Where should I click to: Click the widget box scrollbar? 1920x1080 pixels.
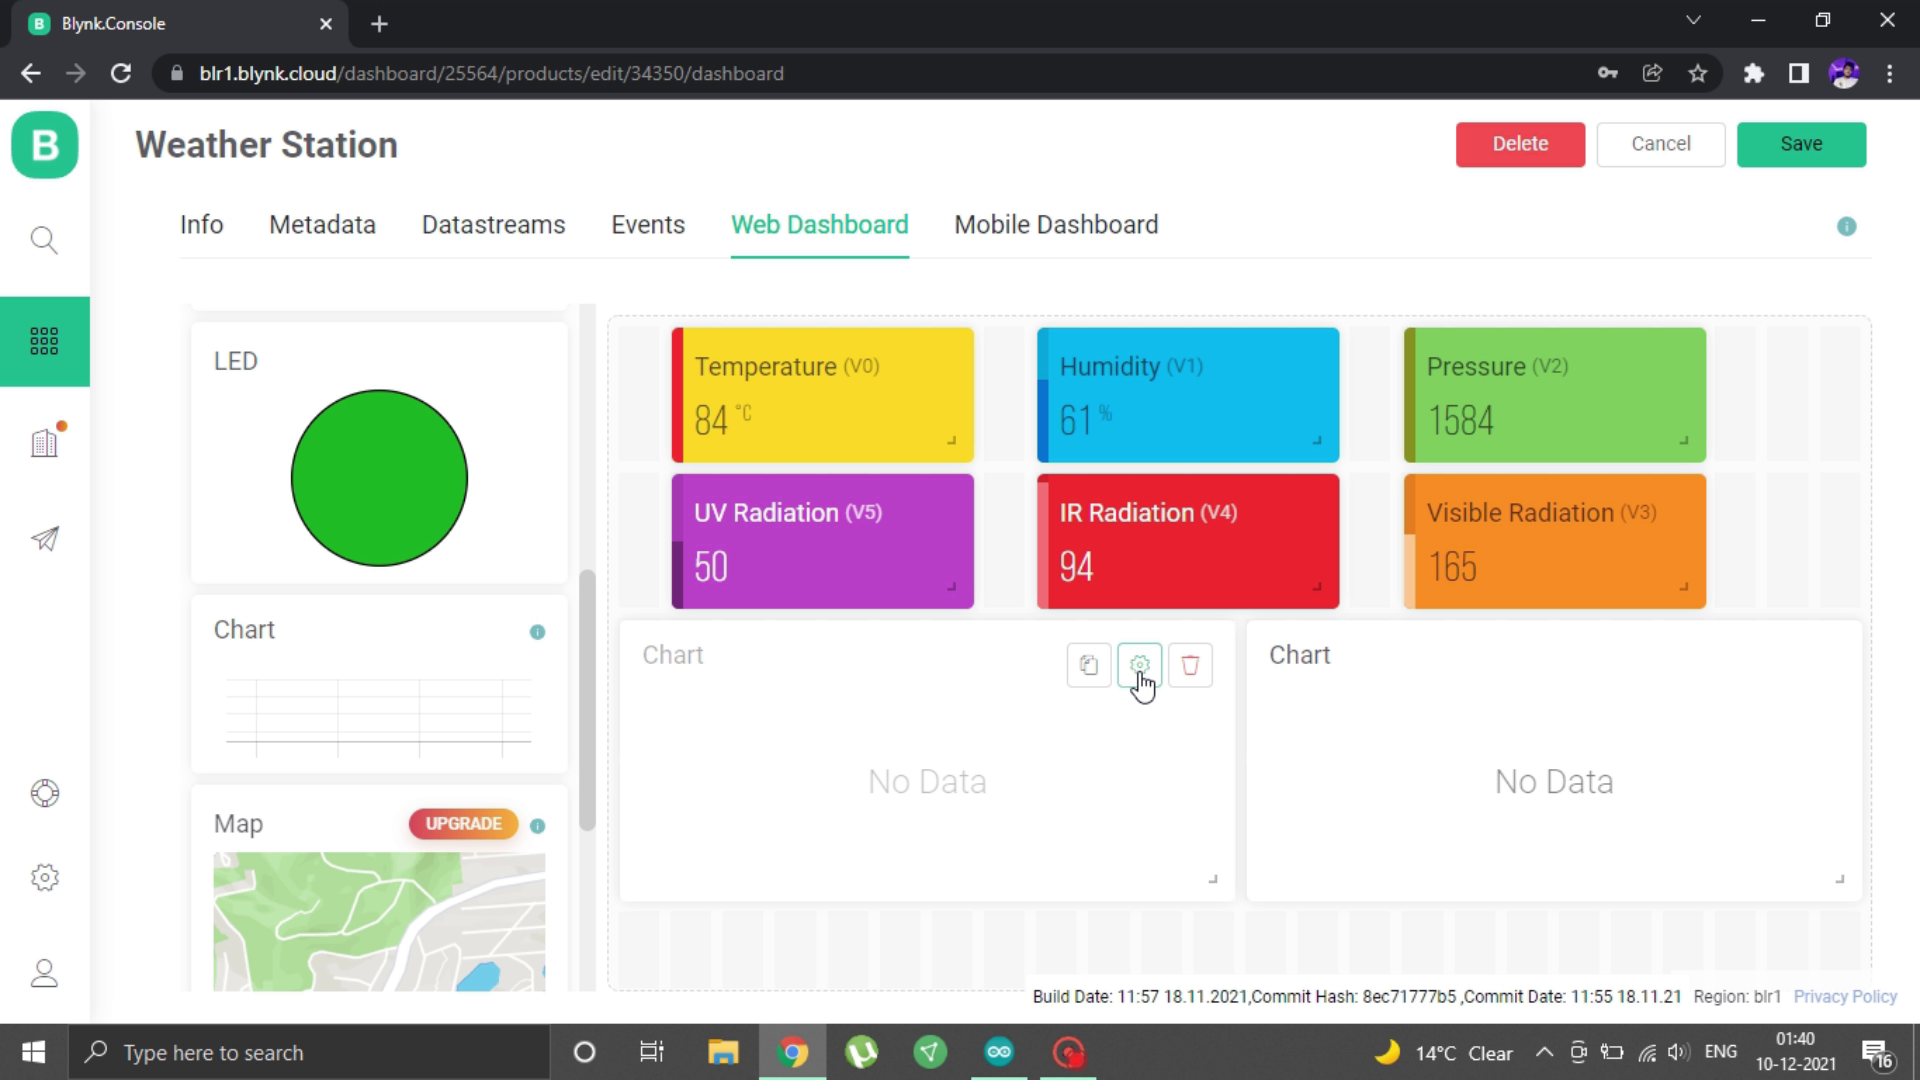click(587, 700)
